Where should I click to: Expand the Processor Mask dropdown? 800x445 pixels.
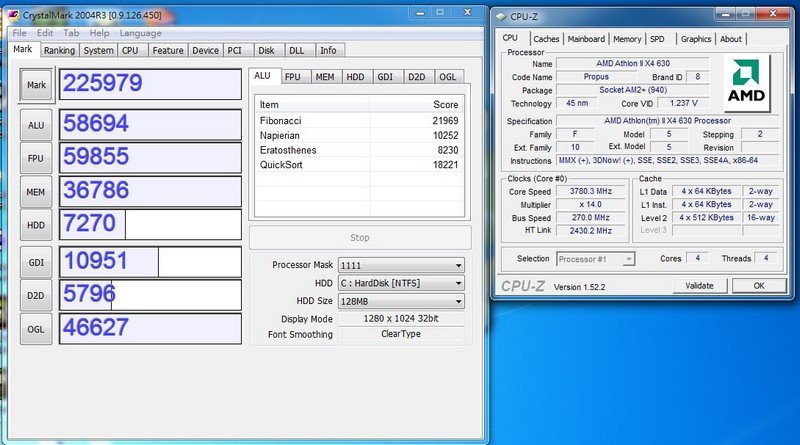(x=458, y=265)
